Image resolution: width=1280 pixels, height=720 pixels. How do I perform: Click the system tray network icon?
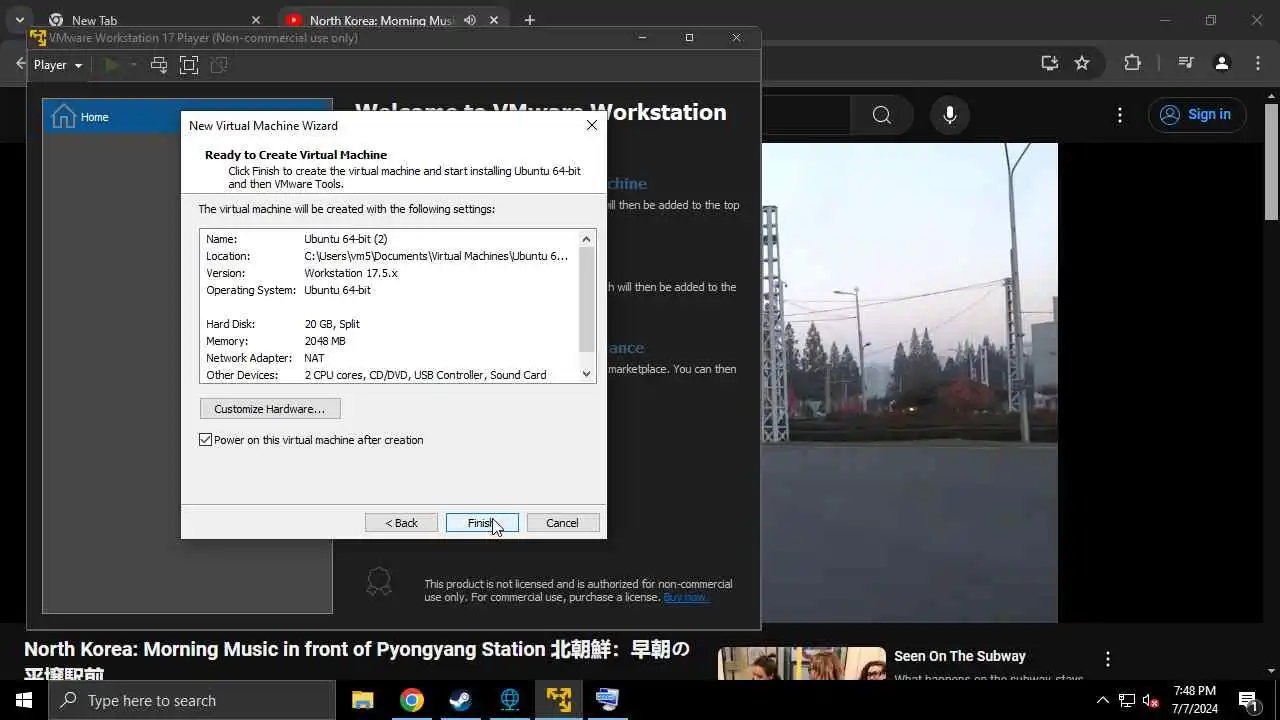click(x=1127, y=700)
